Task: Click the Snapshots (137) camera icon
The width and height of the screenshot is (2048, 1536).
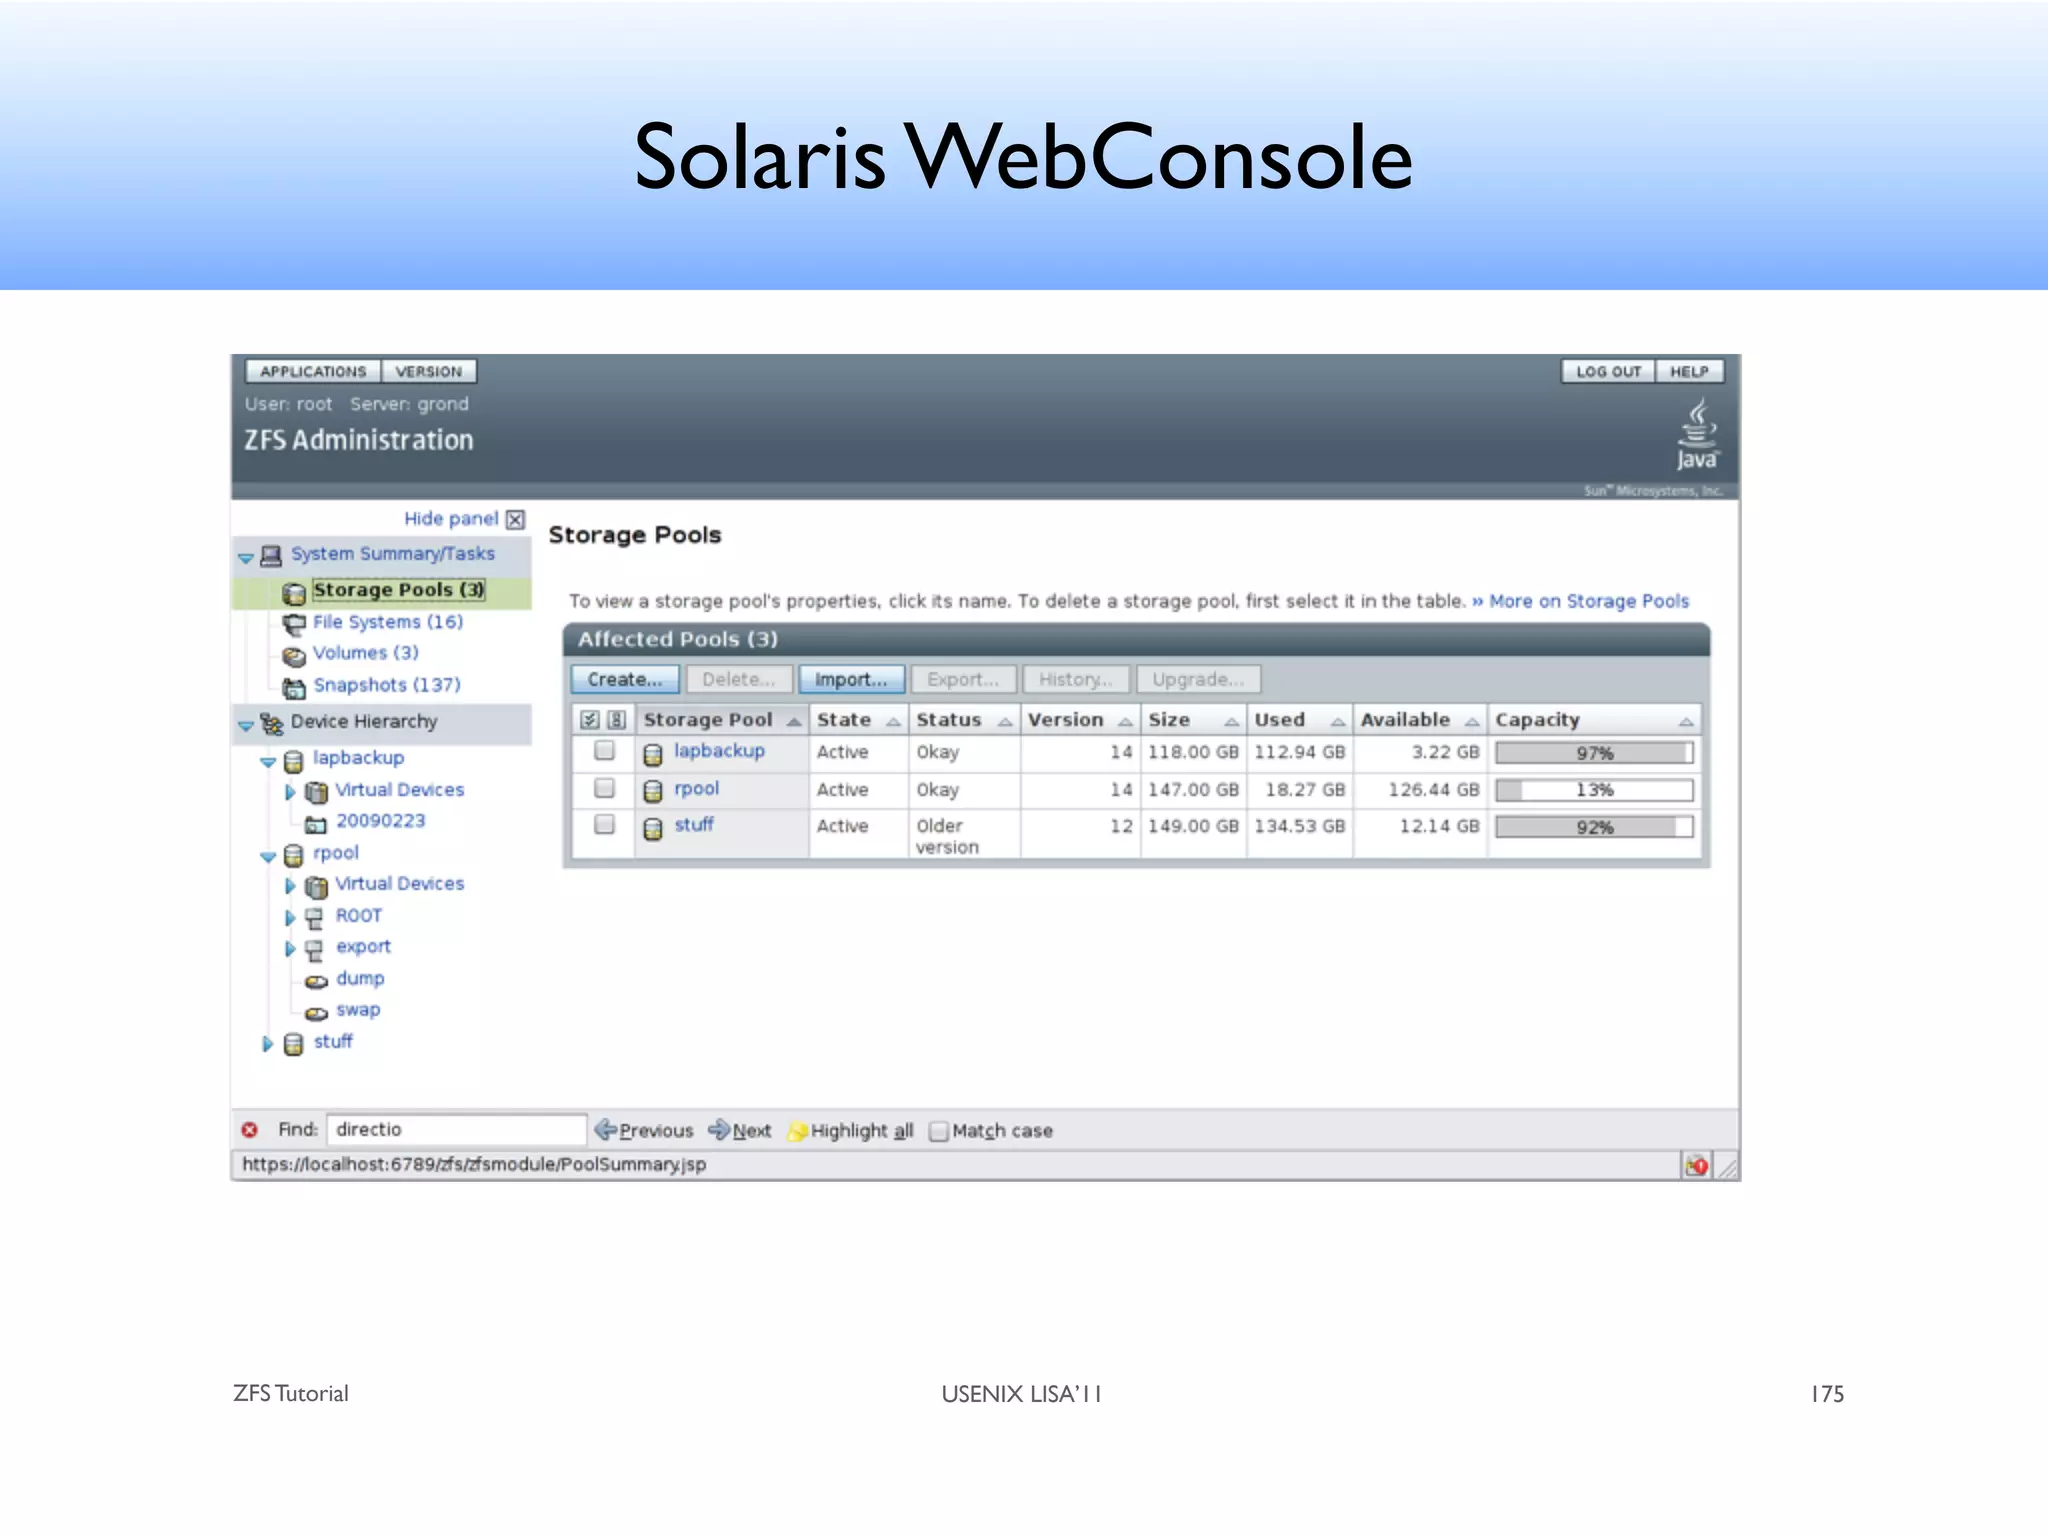Action: 294,688
